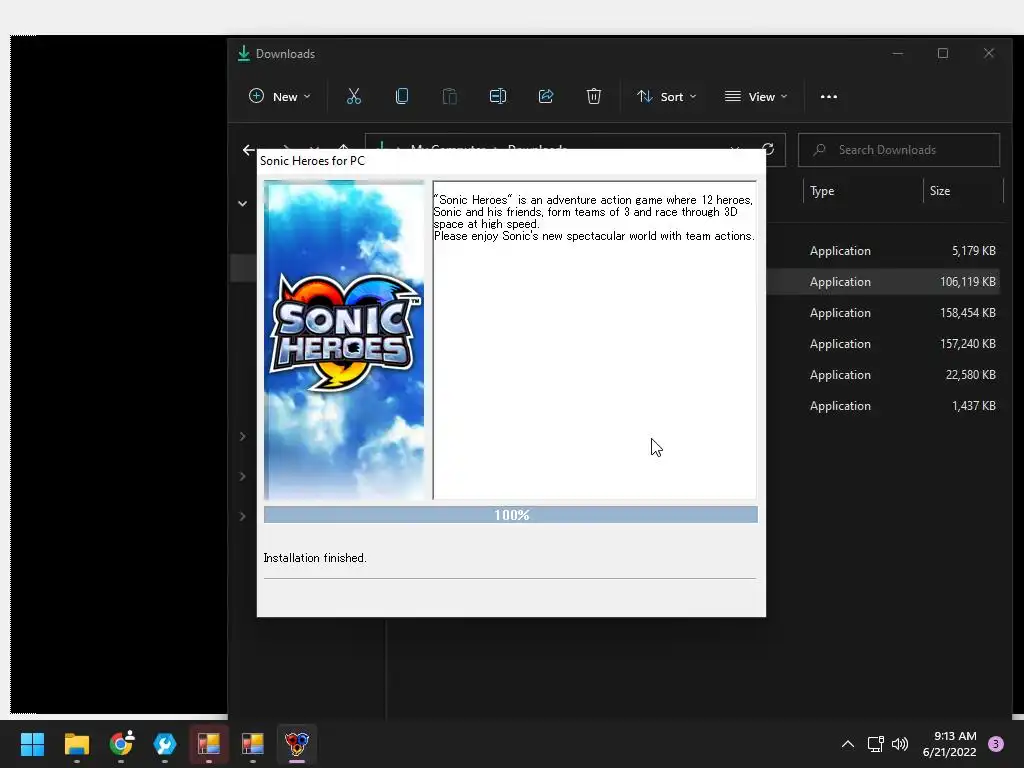
Task: Open the clock showing 9:13 AM
Action: pos(950,744)
